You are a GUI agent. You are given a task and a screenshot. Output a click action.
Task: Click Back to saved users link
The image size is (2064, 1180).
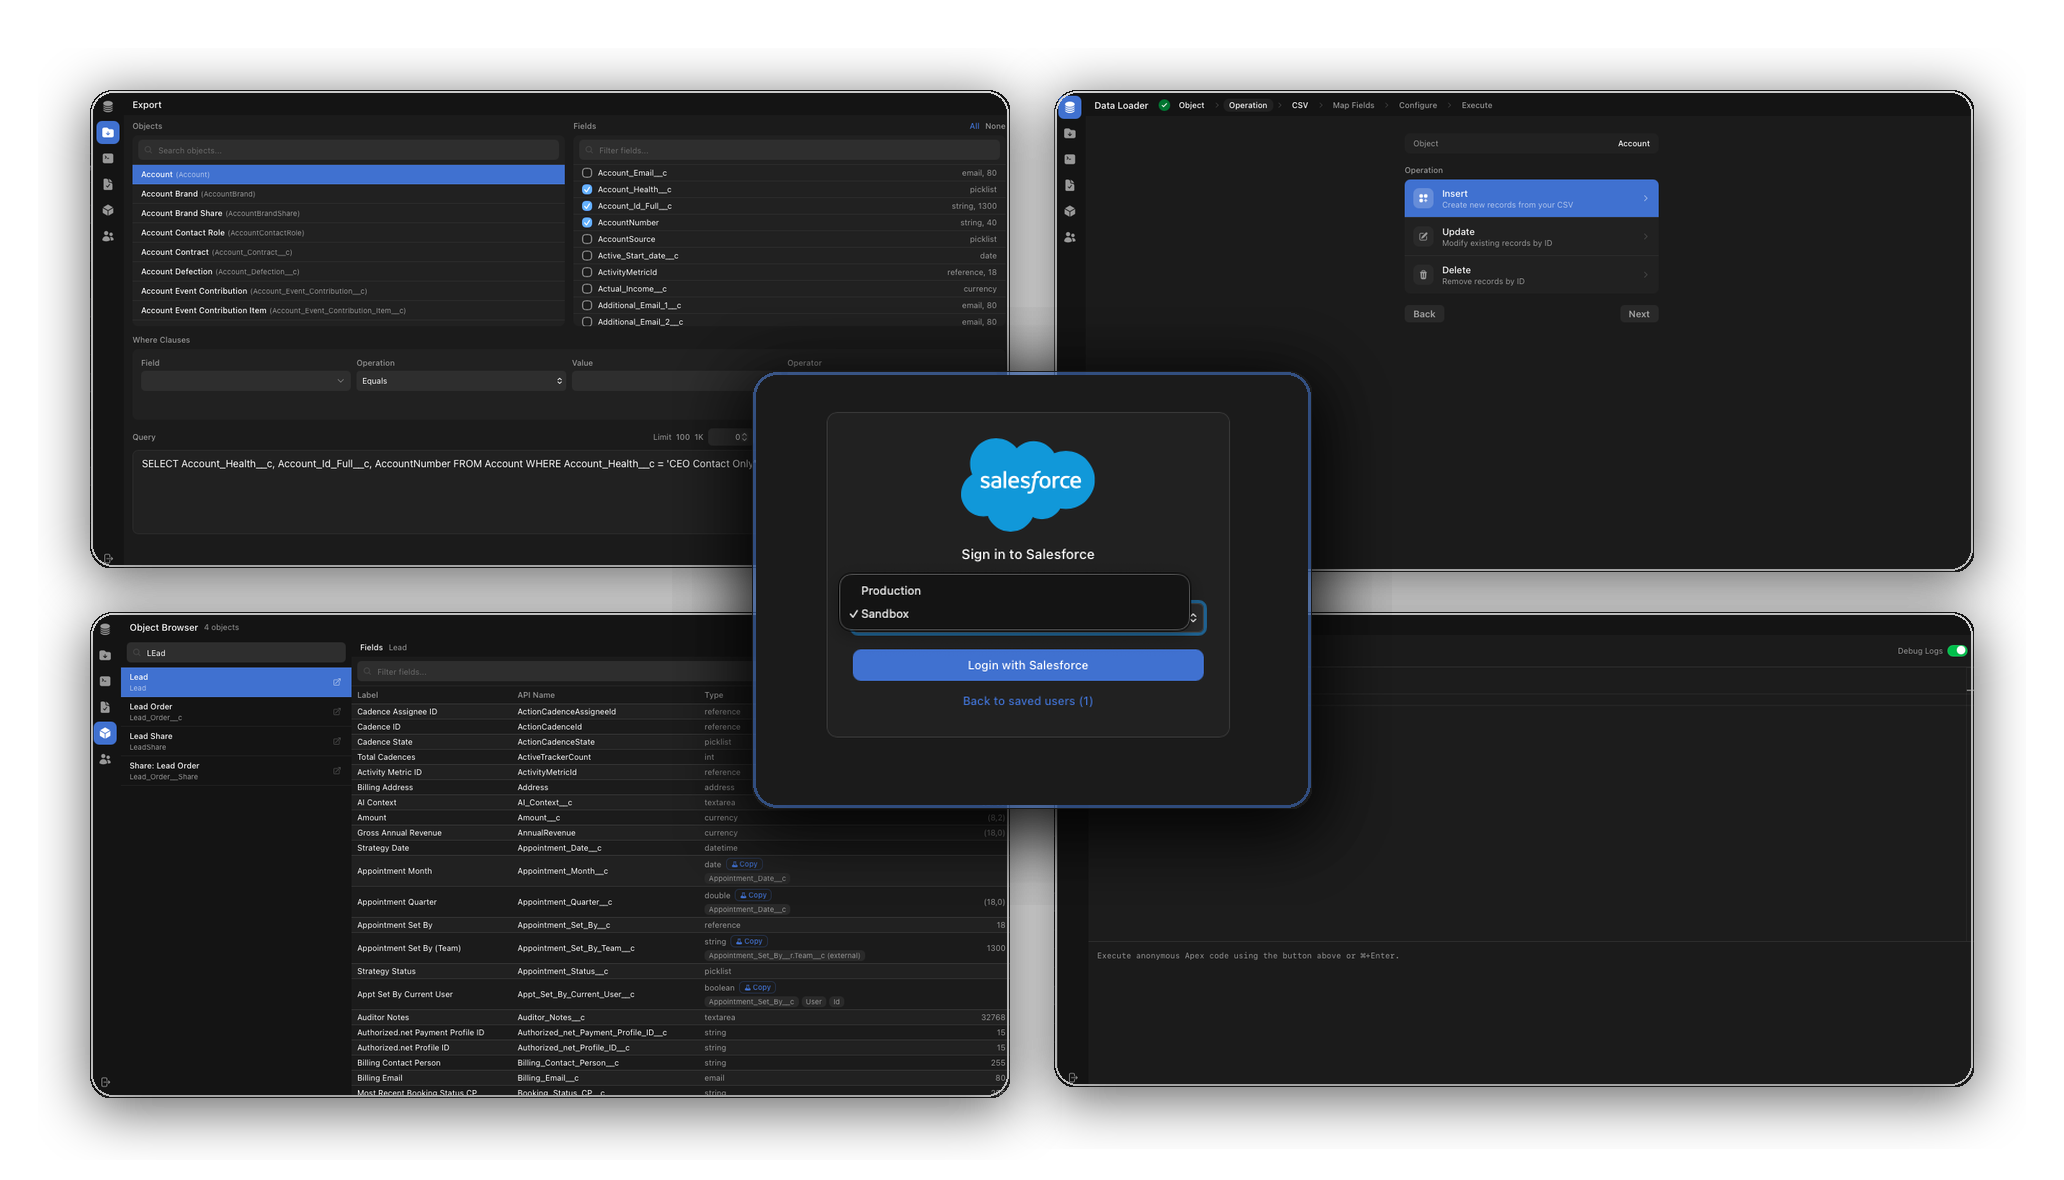tap(1027, 701)
